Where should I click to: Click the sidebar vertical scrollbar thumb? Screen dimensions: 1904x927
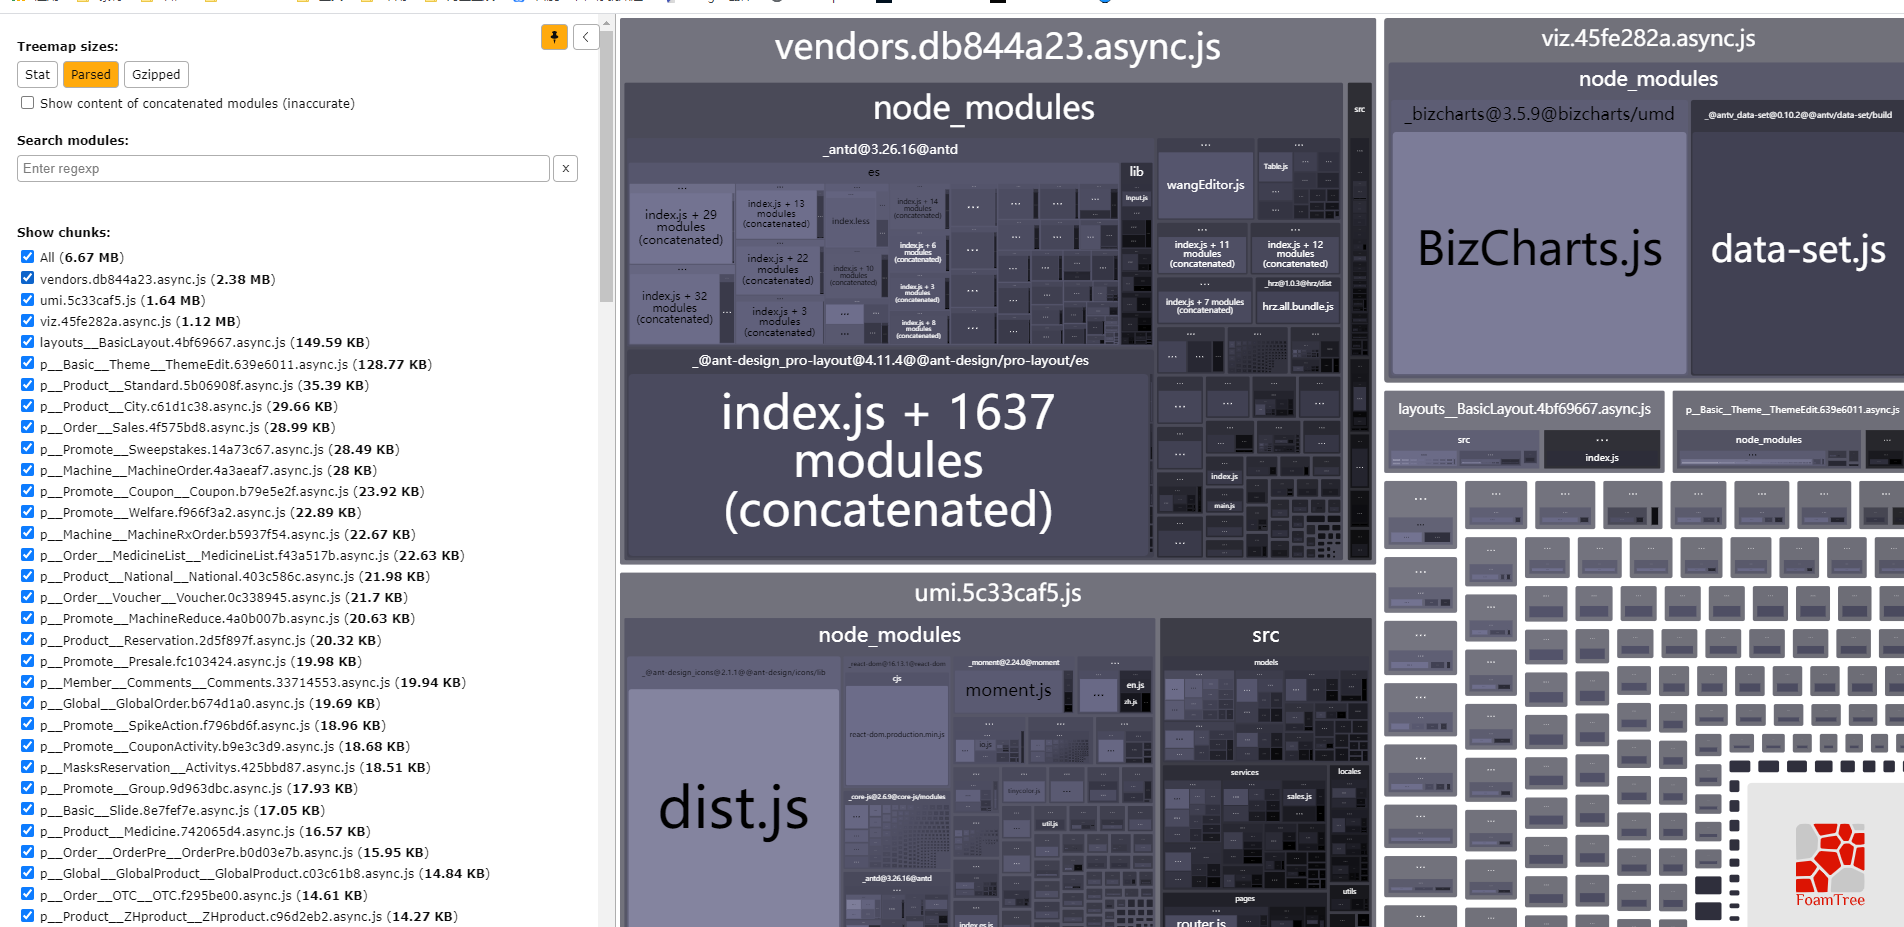click(606, 165)
